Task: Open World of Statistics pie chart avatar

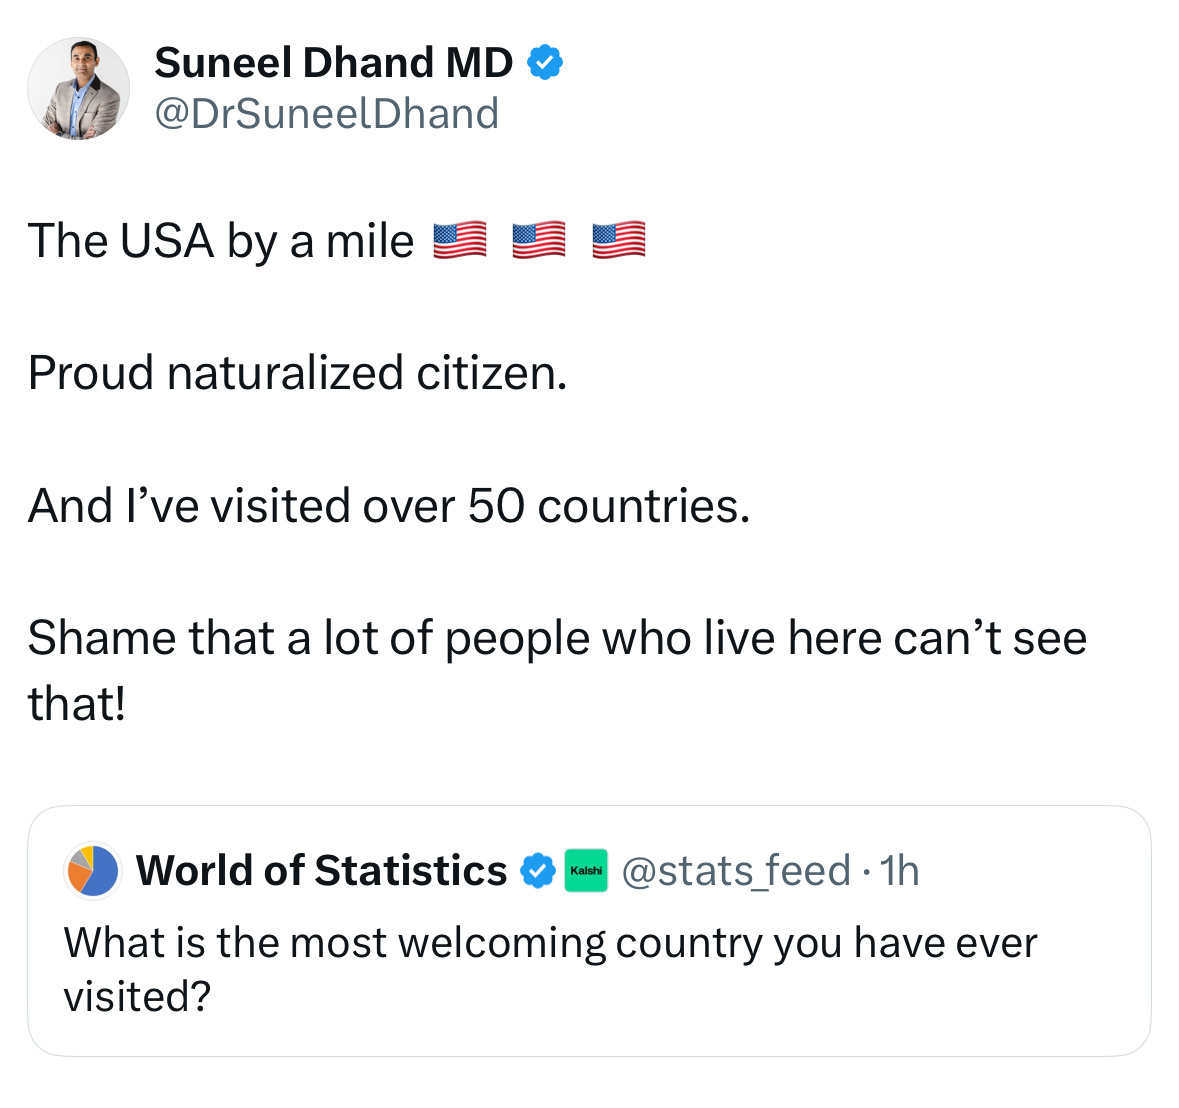Action: [x=92, y=870]
